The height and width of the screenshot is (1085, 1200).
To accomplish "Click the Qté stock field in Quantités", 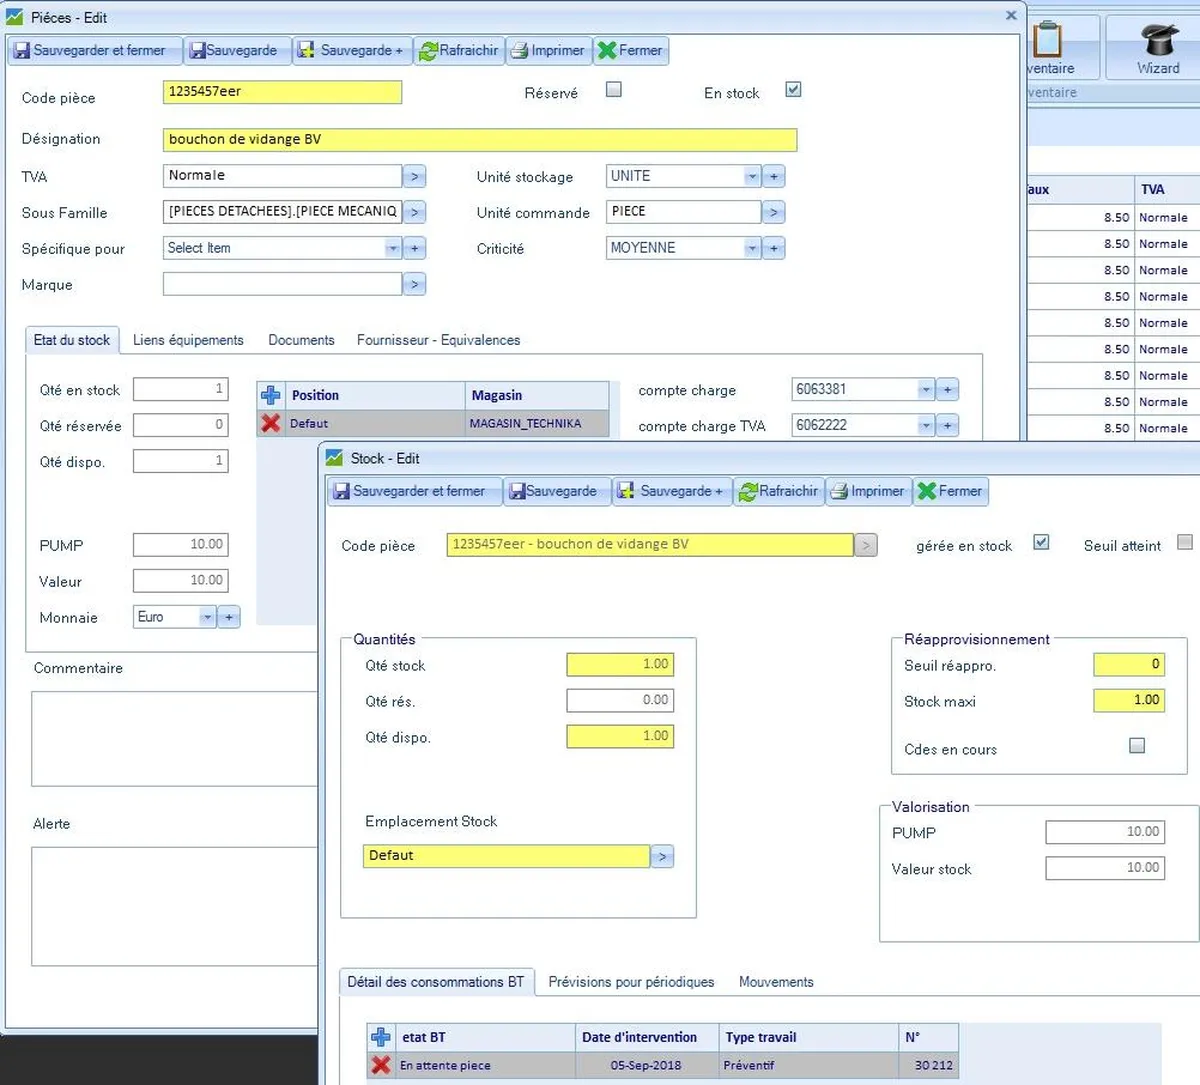I will click(x=620, y=664).
